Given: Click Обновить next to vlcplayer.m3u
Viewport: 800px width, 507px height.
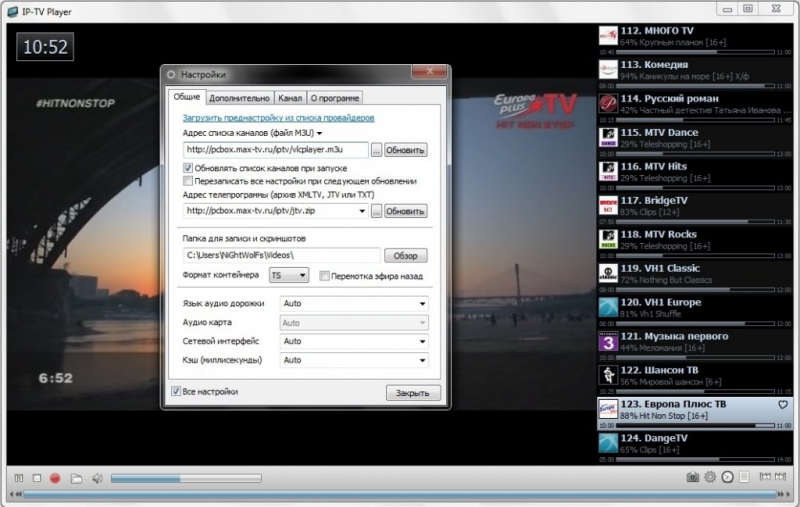Looking at the screenshot, I should [405, 150].
